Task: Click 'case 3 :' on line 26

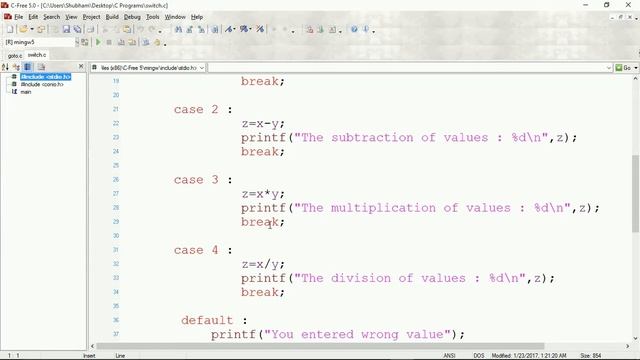Action: [203, 180]
